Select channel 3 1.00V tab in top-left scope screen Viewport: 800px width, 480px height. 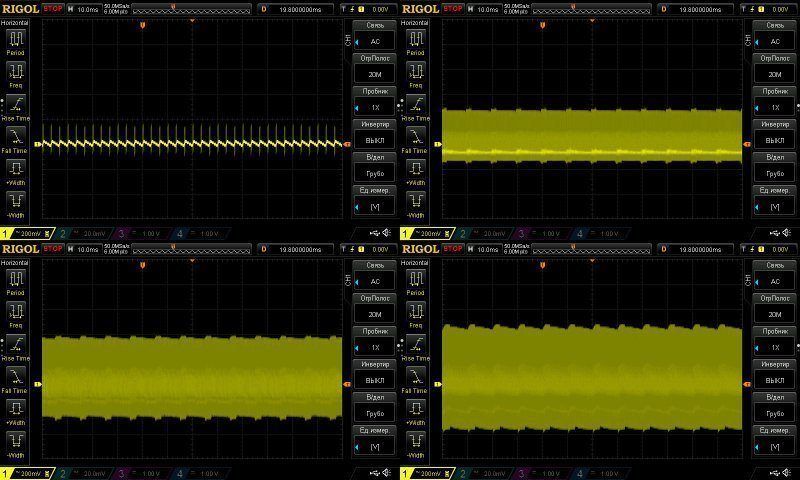[x=142, y=234]
